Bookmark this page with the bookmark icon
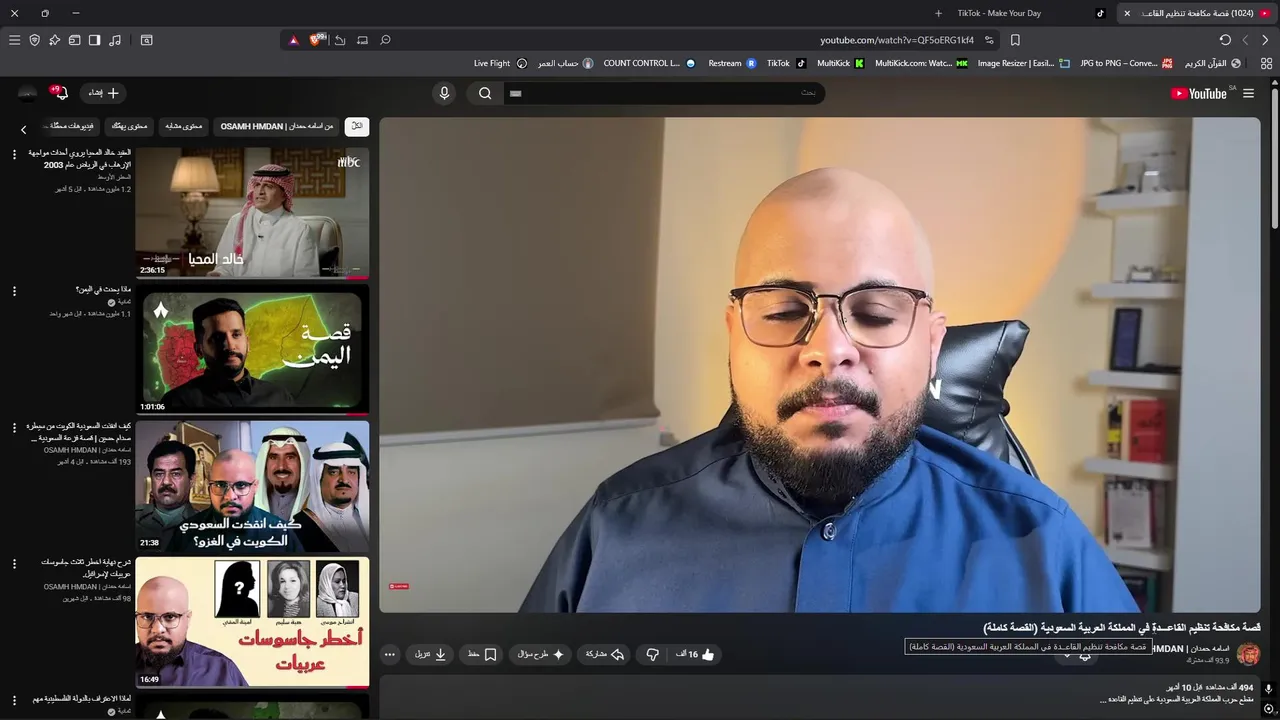This screenshot has width=1280, height=720. [1015, 40]
